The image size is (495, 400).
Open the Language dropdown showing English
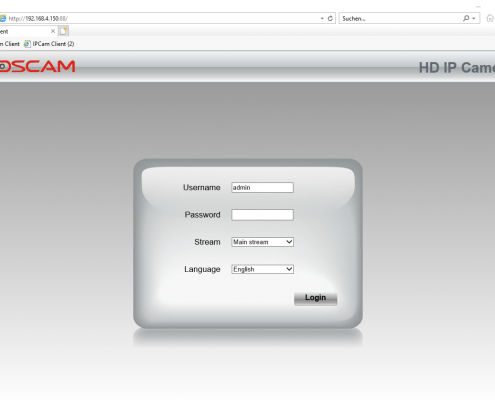click(x=262, y=269)
